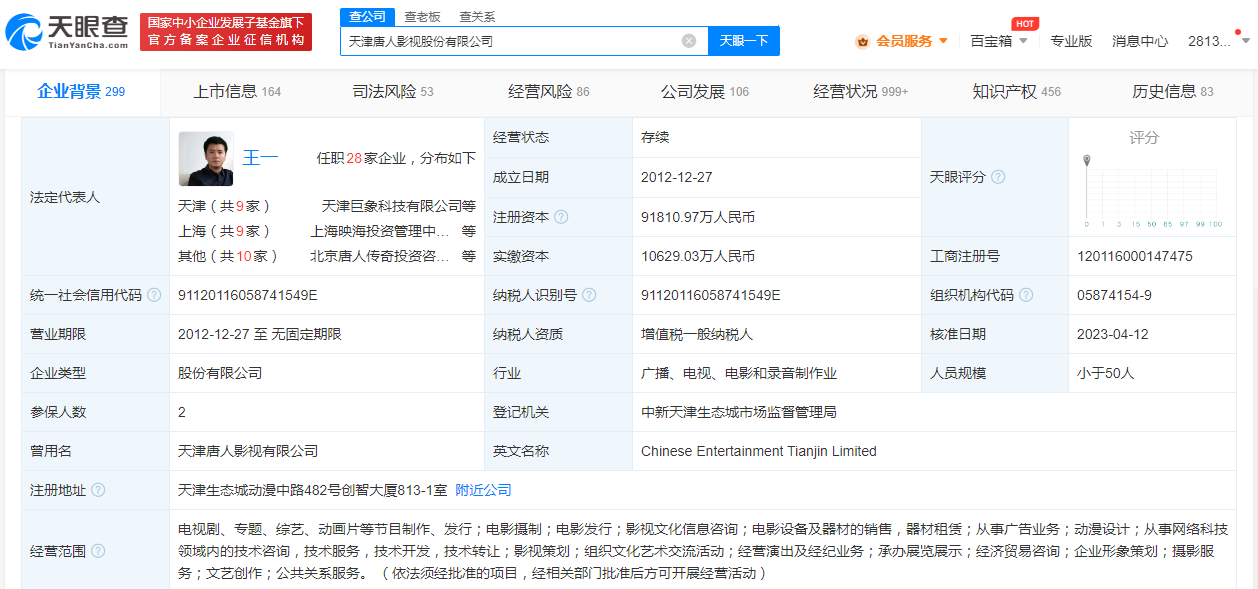Open 上海映海投资管理 company link
The height and width of the screenshot is (589, 1258).
380,231
